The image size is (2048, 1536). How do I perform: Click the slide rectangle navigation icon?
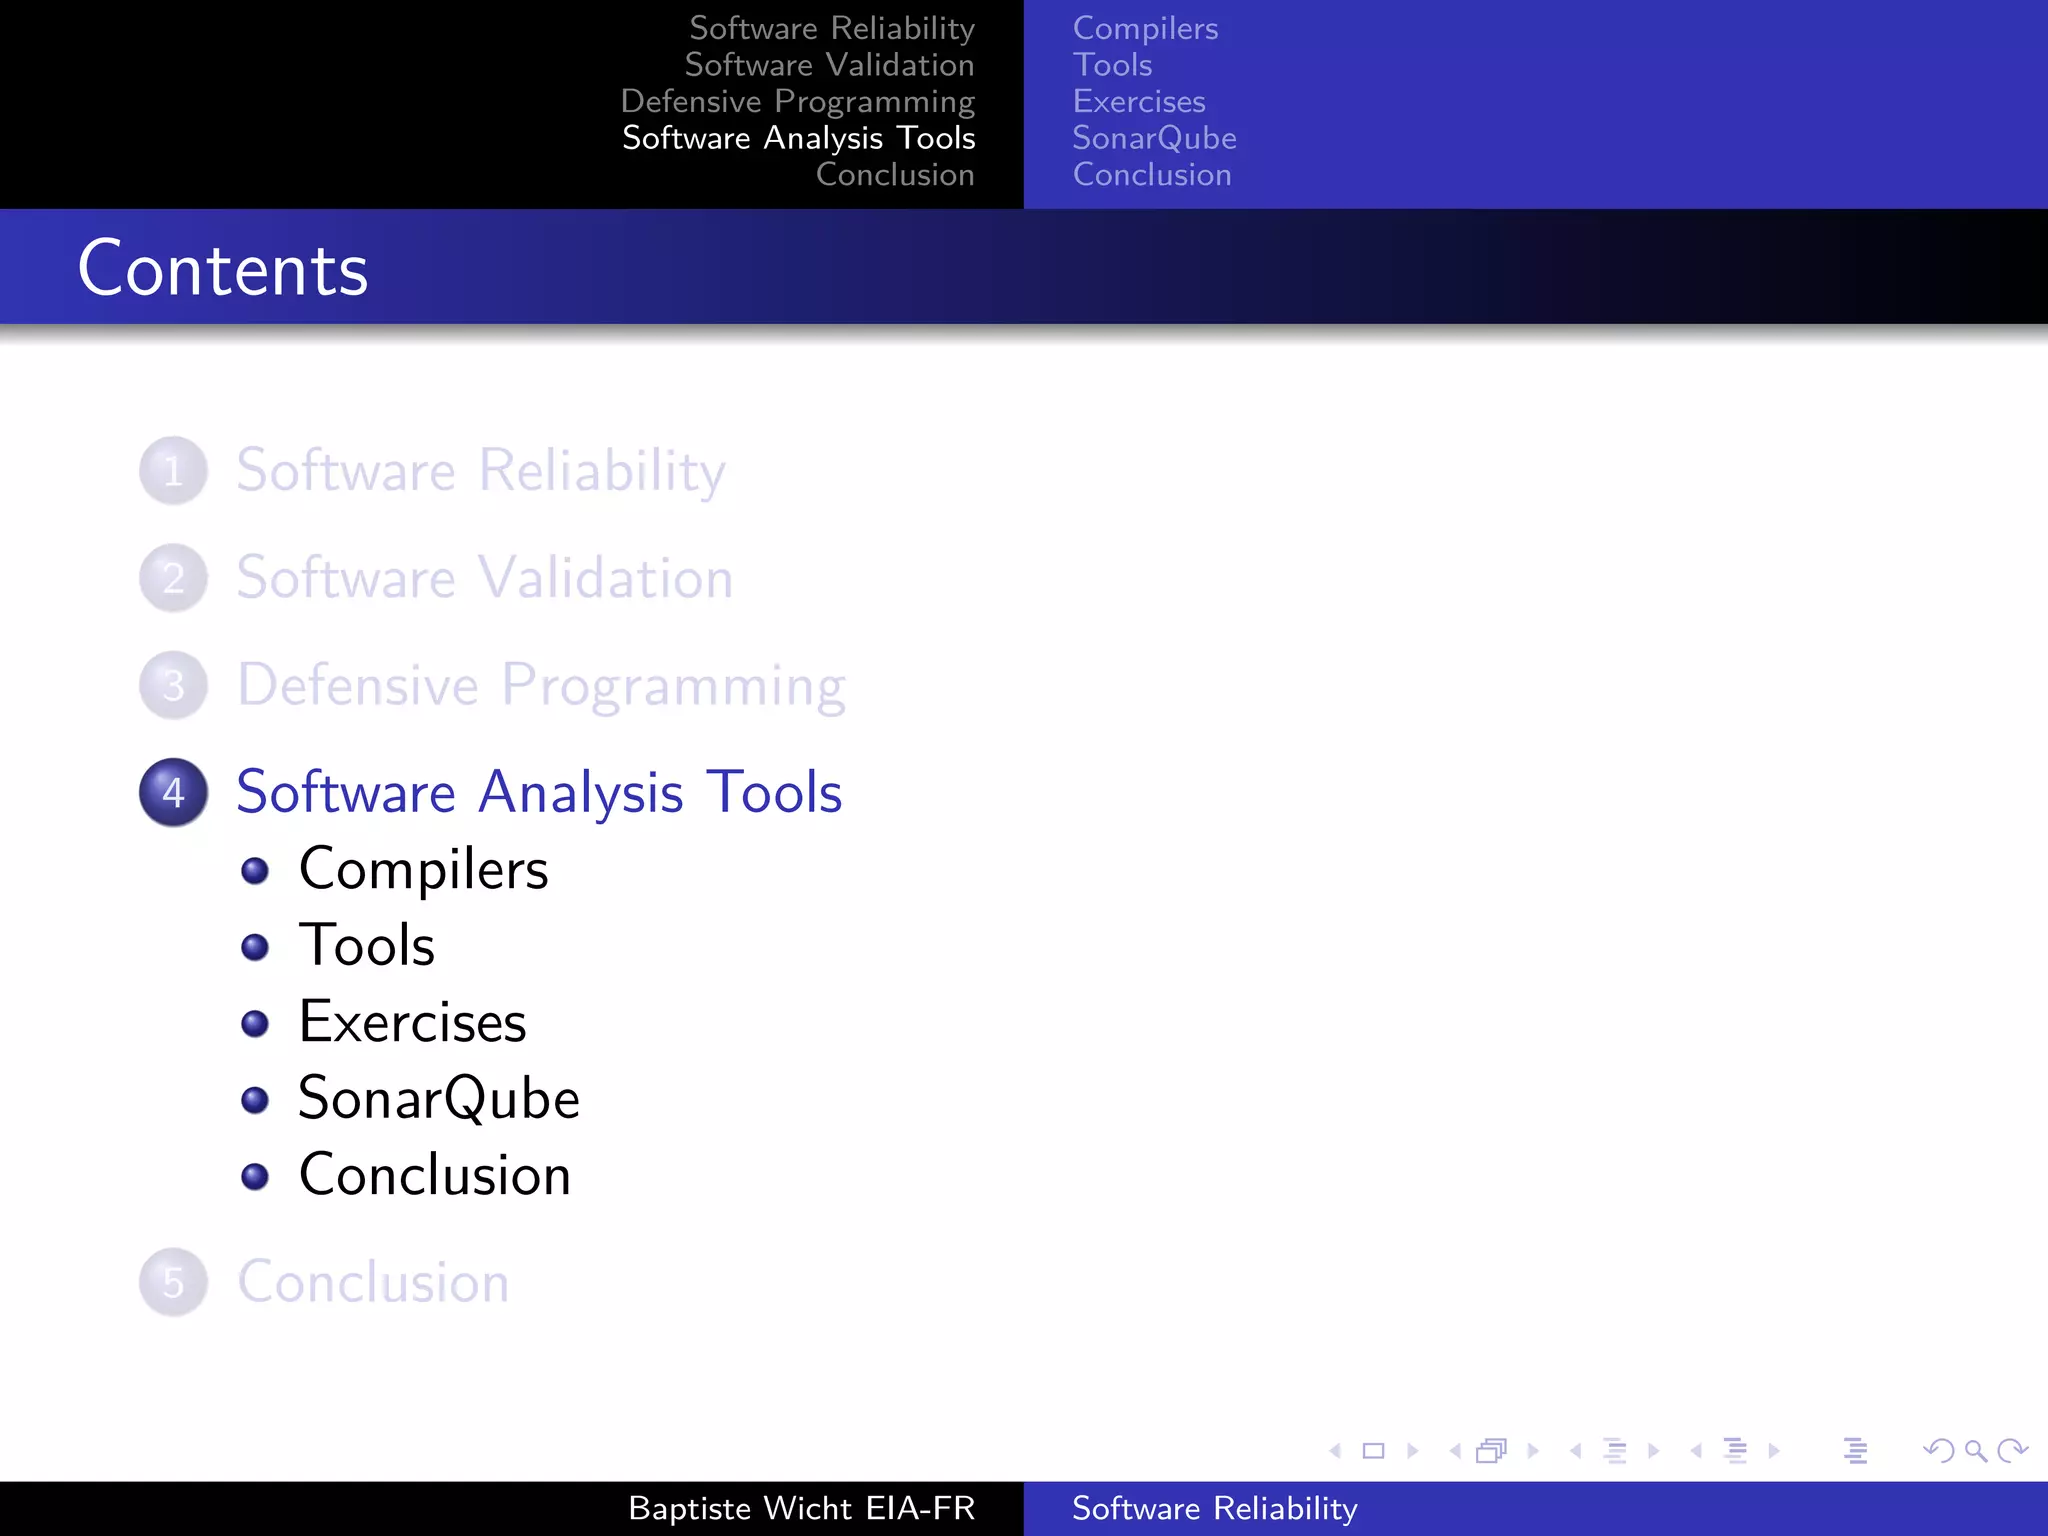pos(1374,1451)
